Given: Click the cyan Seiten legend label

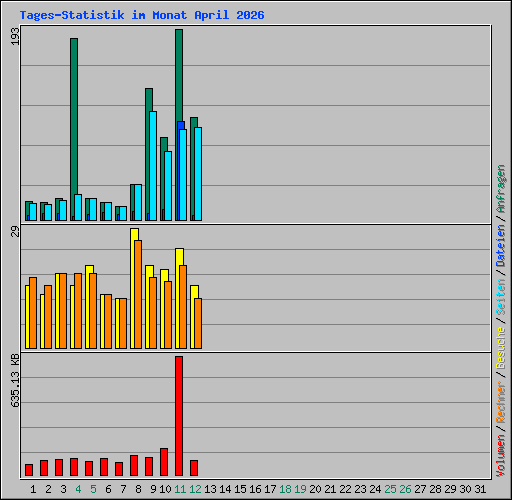Looking at the screenshot, I should click(x=501, y=297).
